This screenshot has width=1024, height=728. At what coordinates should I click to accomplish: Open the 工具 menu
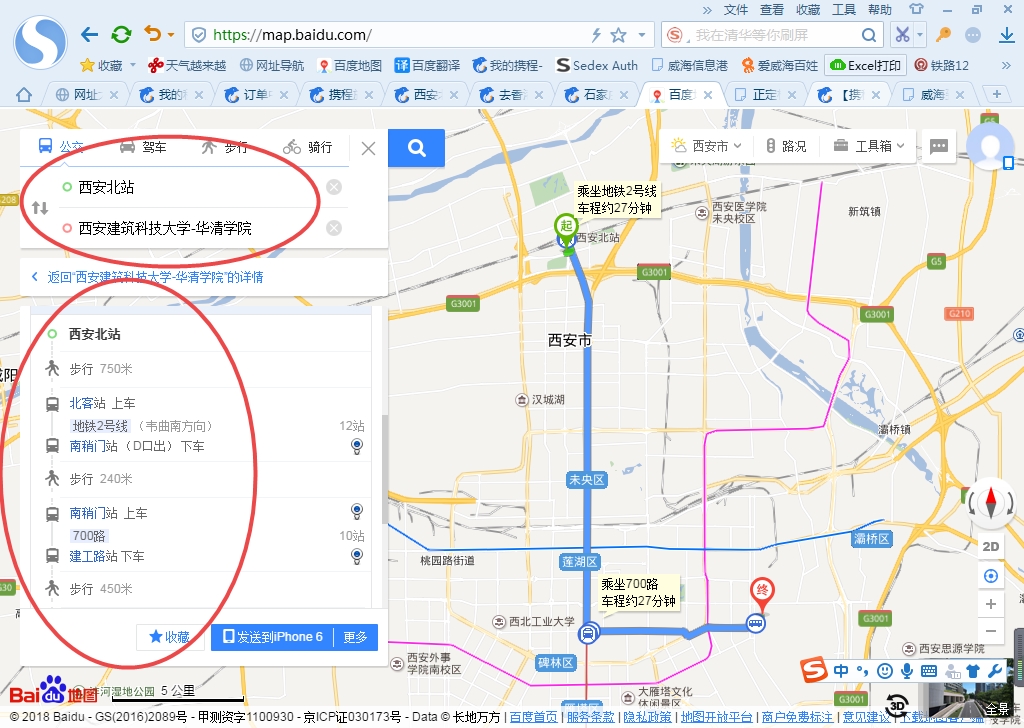coord(843,10)
